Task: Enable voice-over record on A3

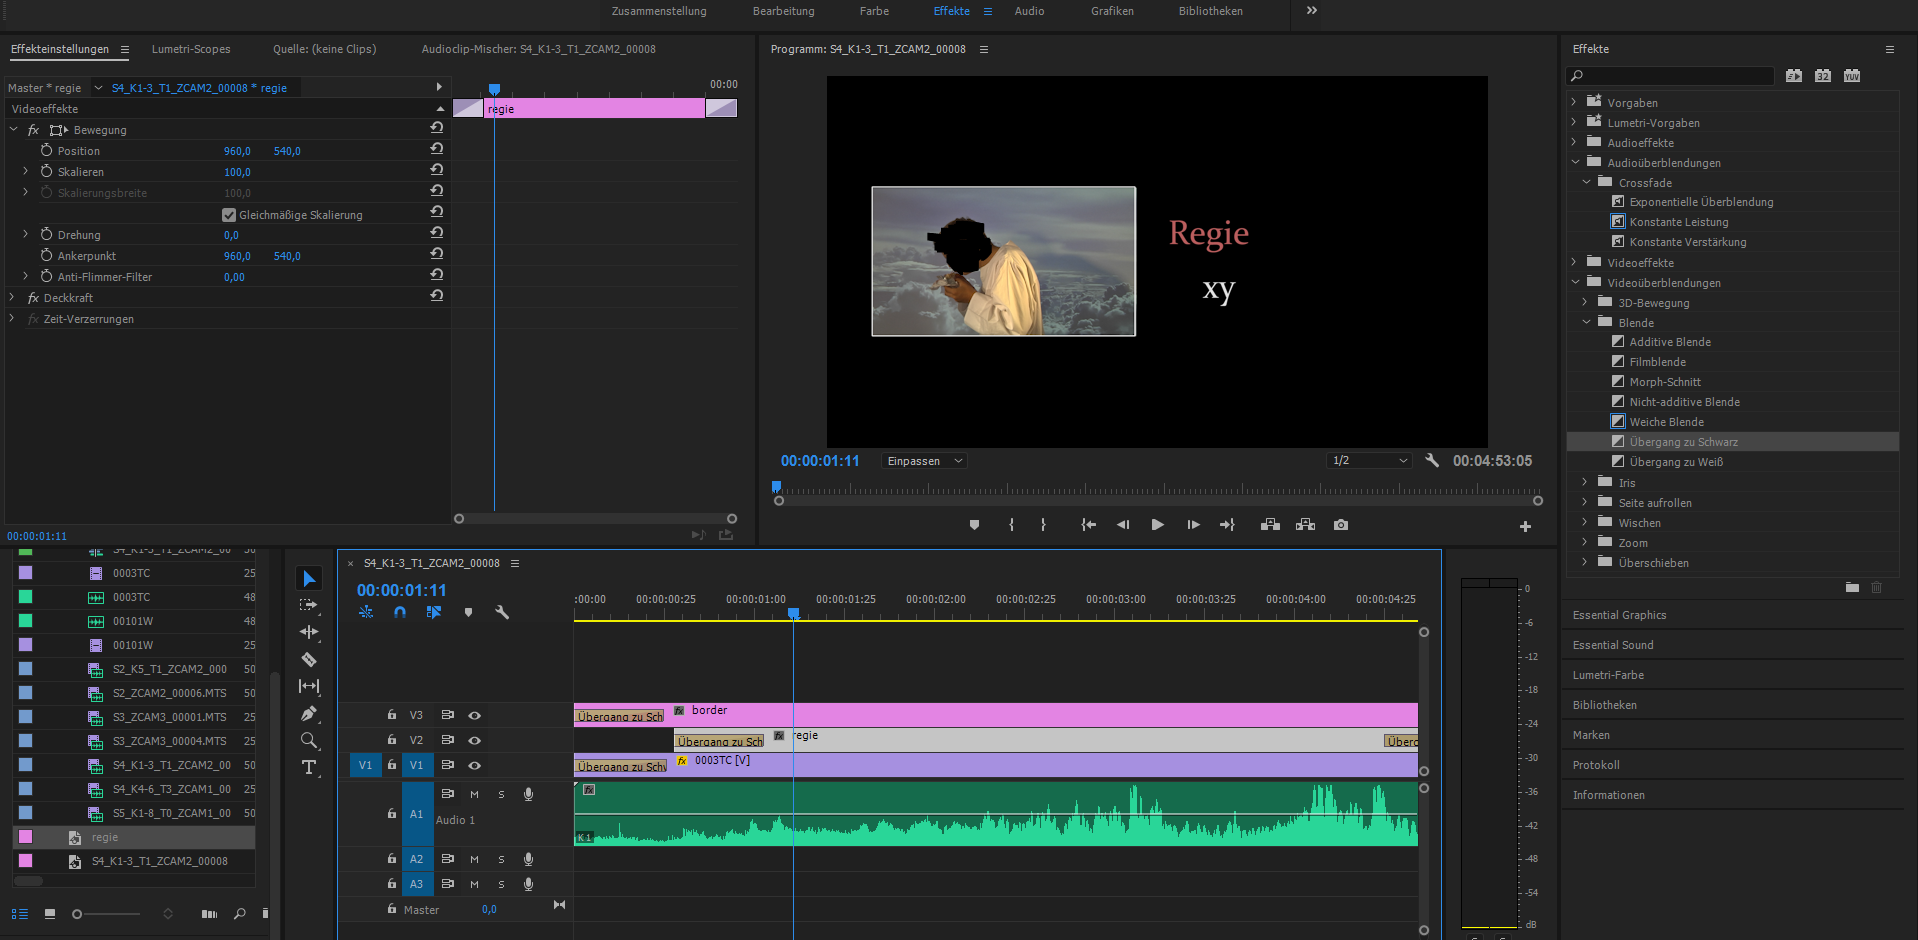Action: pyautogui.click(x=528, y=884)
